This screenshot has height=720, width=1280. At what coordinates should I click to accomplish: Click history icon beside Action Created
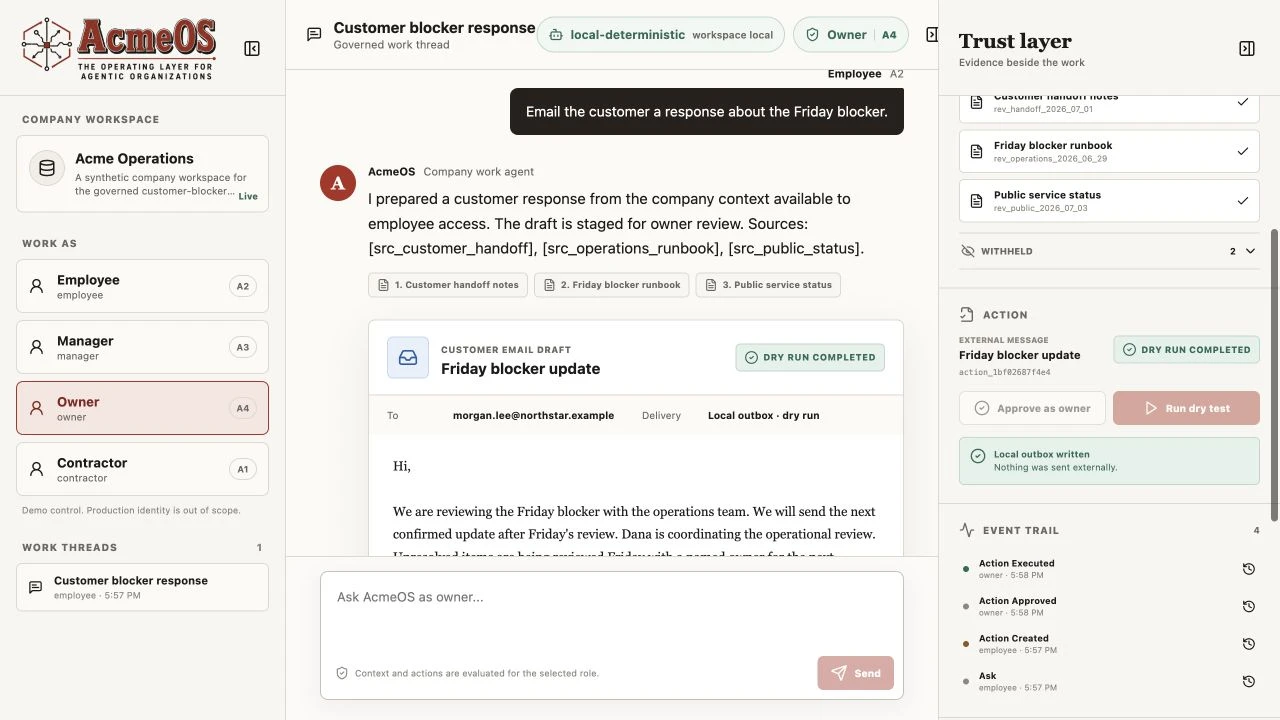[1248, 644]
